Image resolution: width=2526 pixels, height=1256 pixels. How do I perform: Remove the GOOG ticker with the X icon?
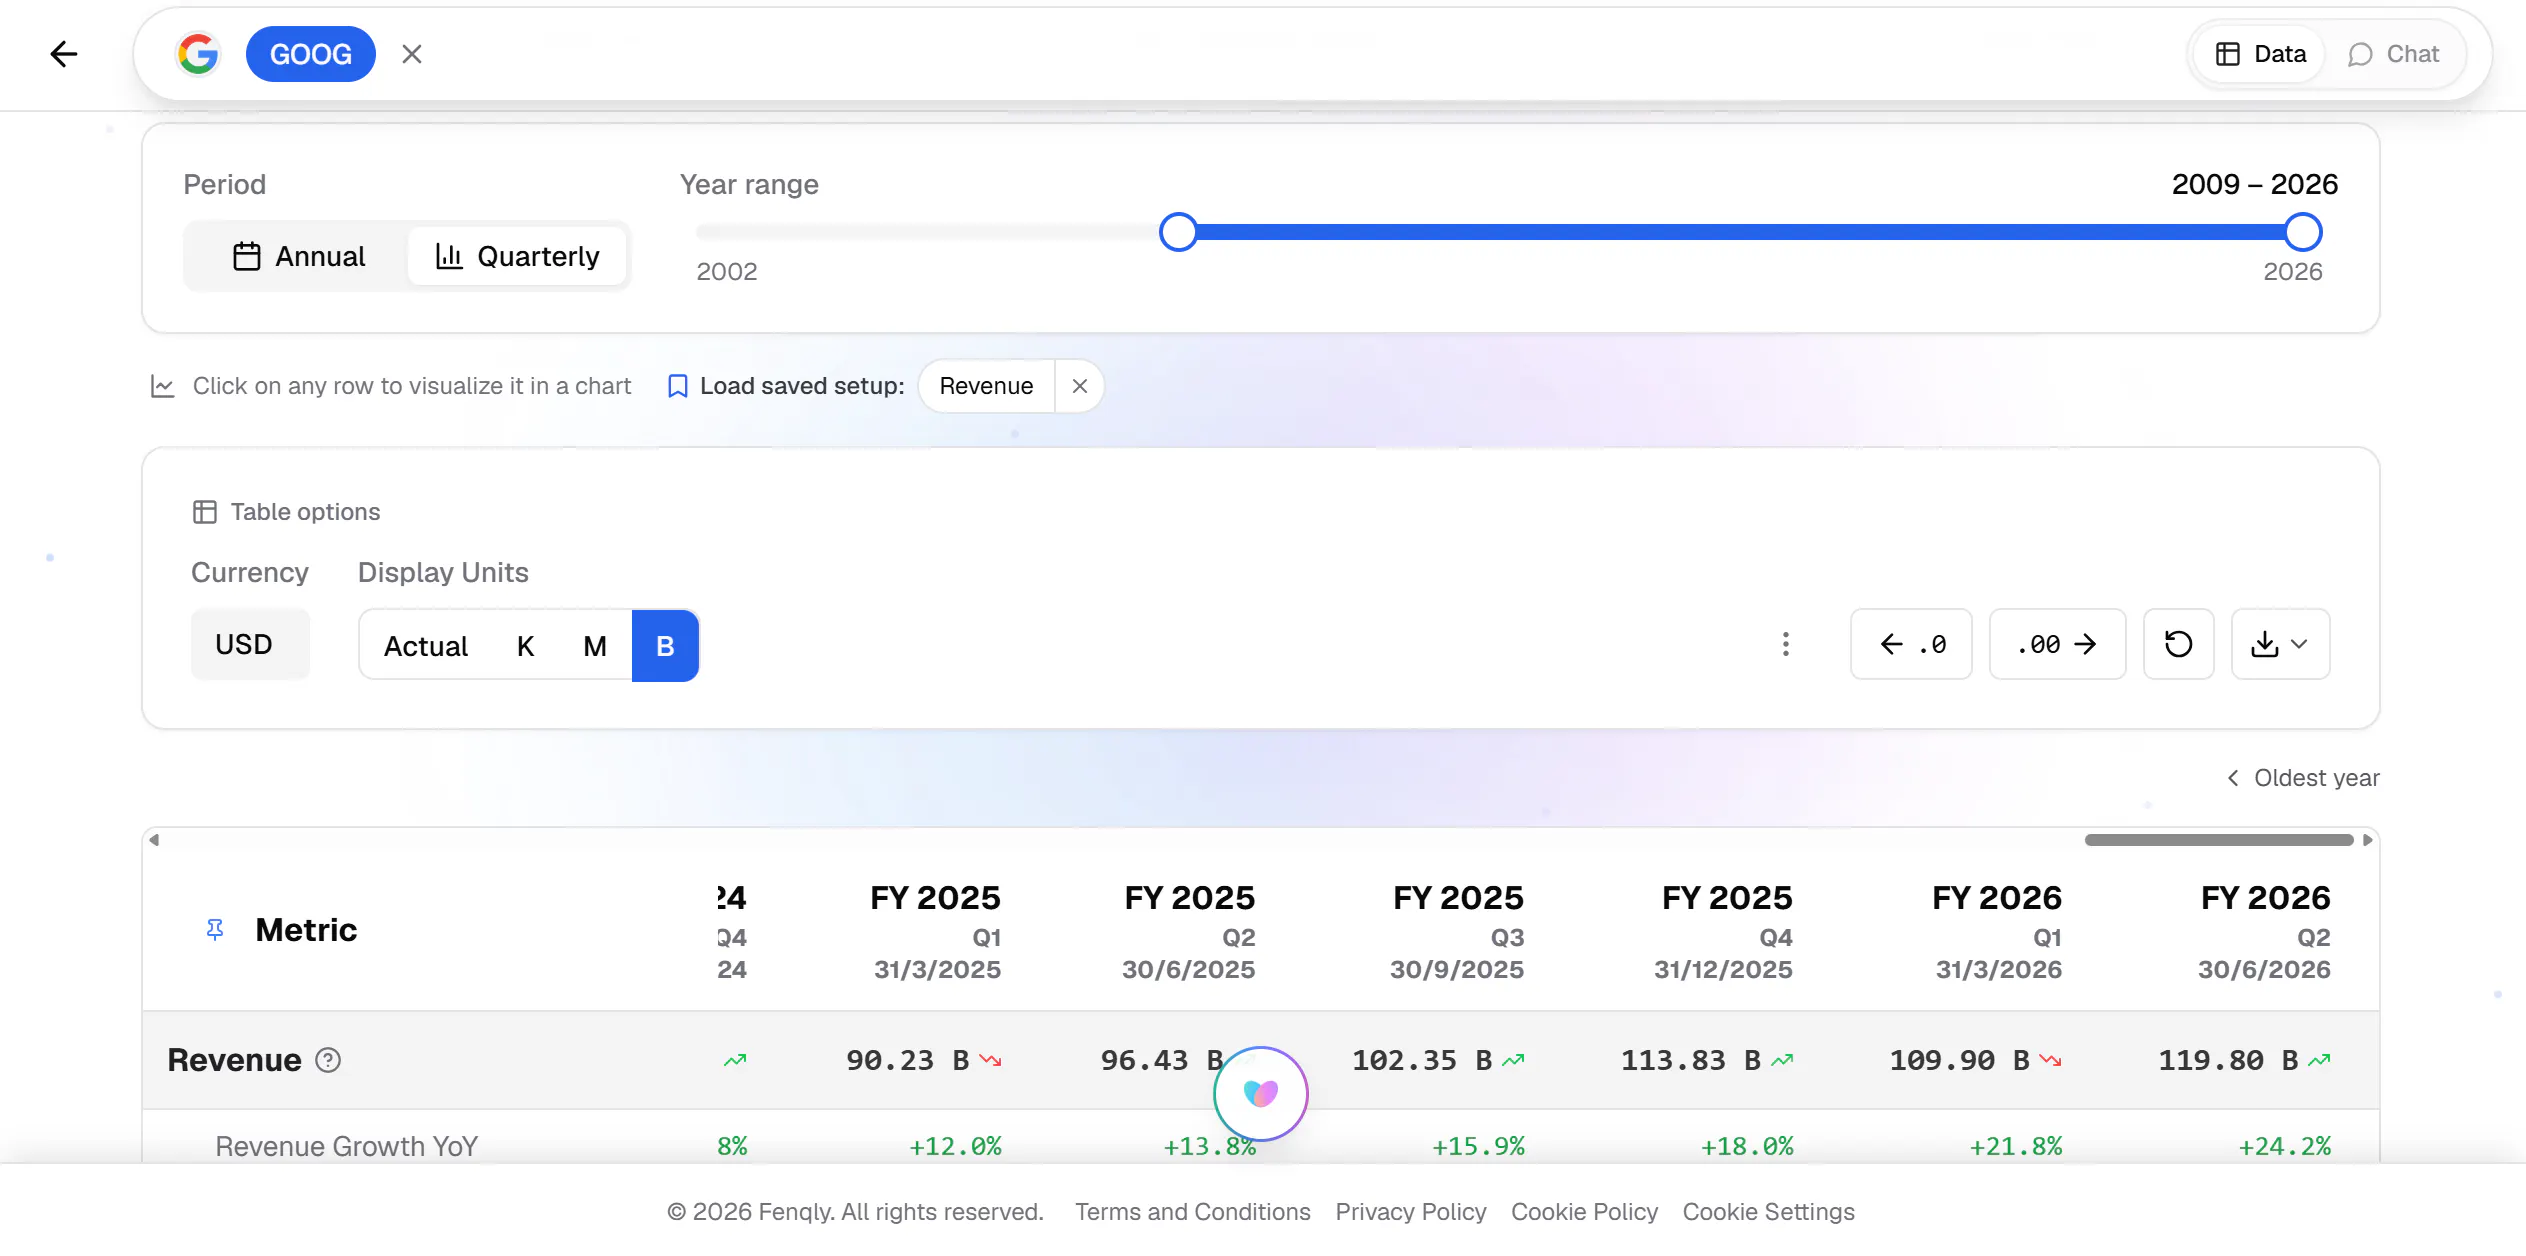(x=412, y=54)
